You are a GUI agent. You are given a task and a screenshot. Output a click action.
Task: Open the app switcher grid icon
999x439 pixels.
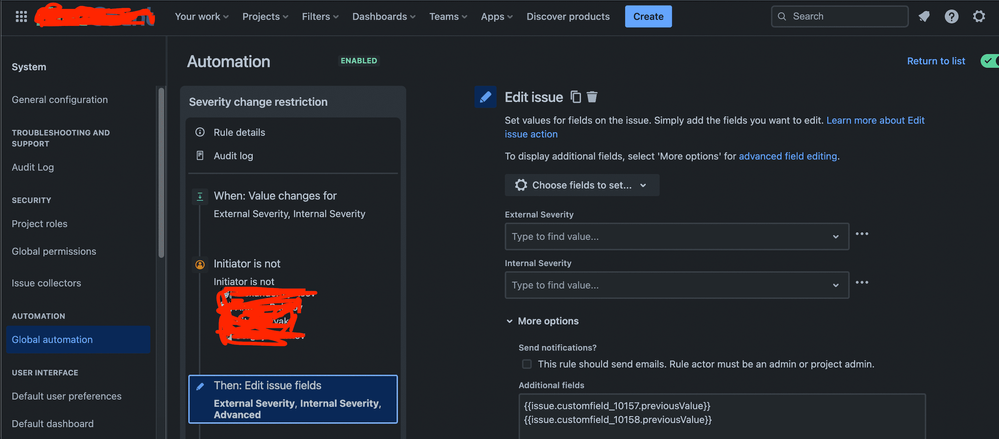click(x=21, y=17)
